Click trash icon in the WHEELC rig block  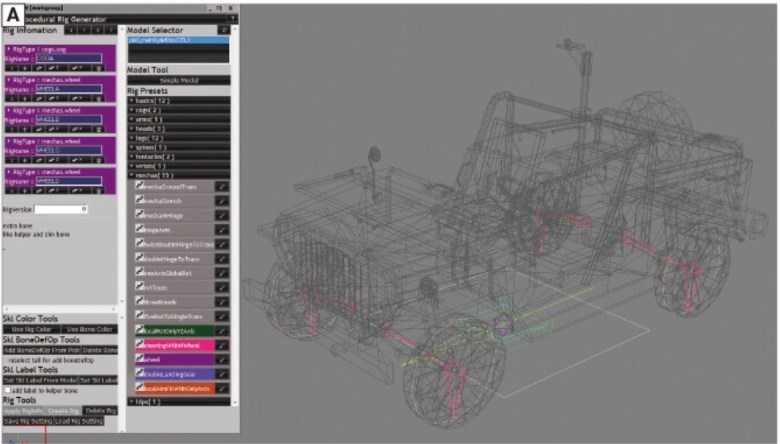click(x=98, y=160)
